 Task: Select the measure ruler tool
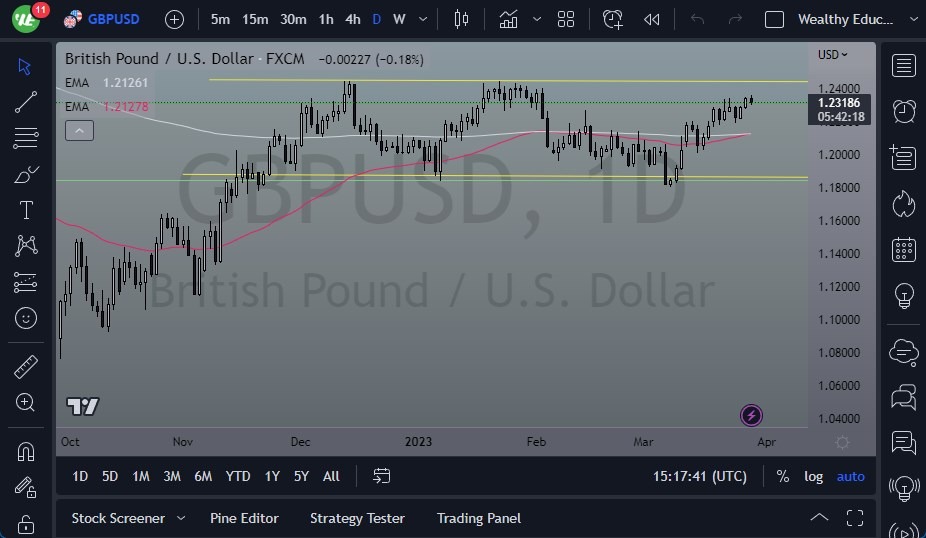(x=26, y=367)
